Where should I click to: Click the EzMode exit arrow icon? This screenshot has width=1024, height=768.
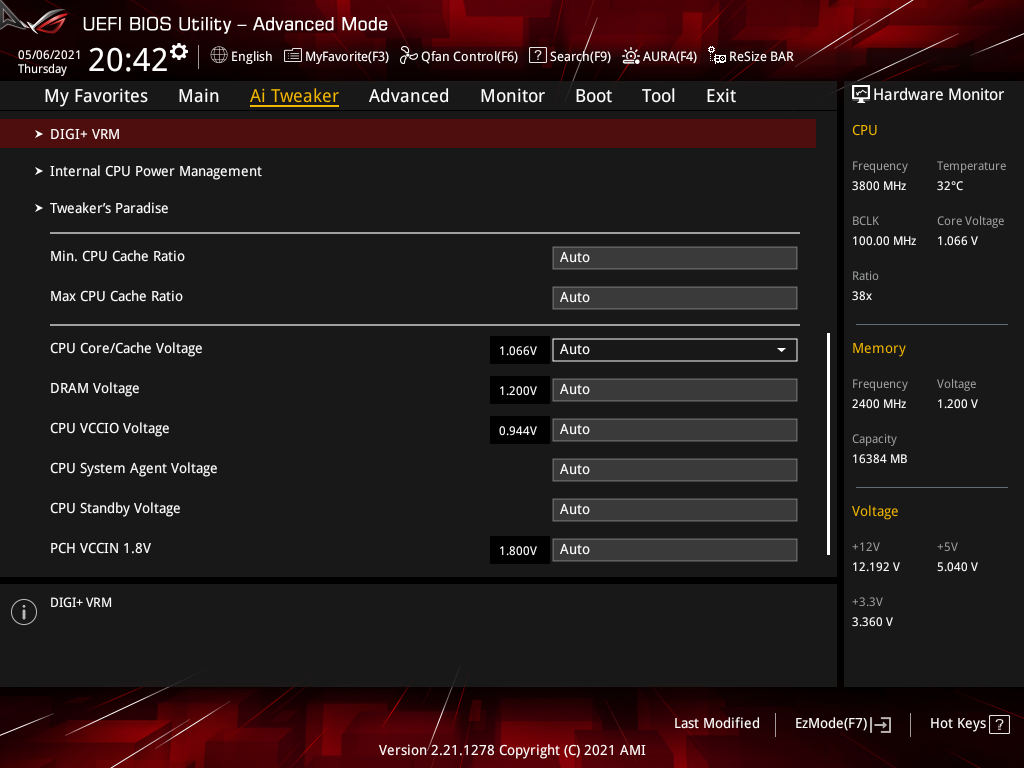pos(882,724)
